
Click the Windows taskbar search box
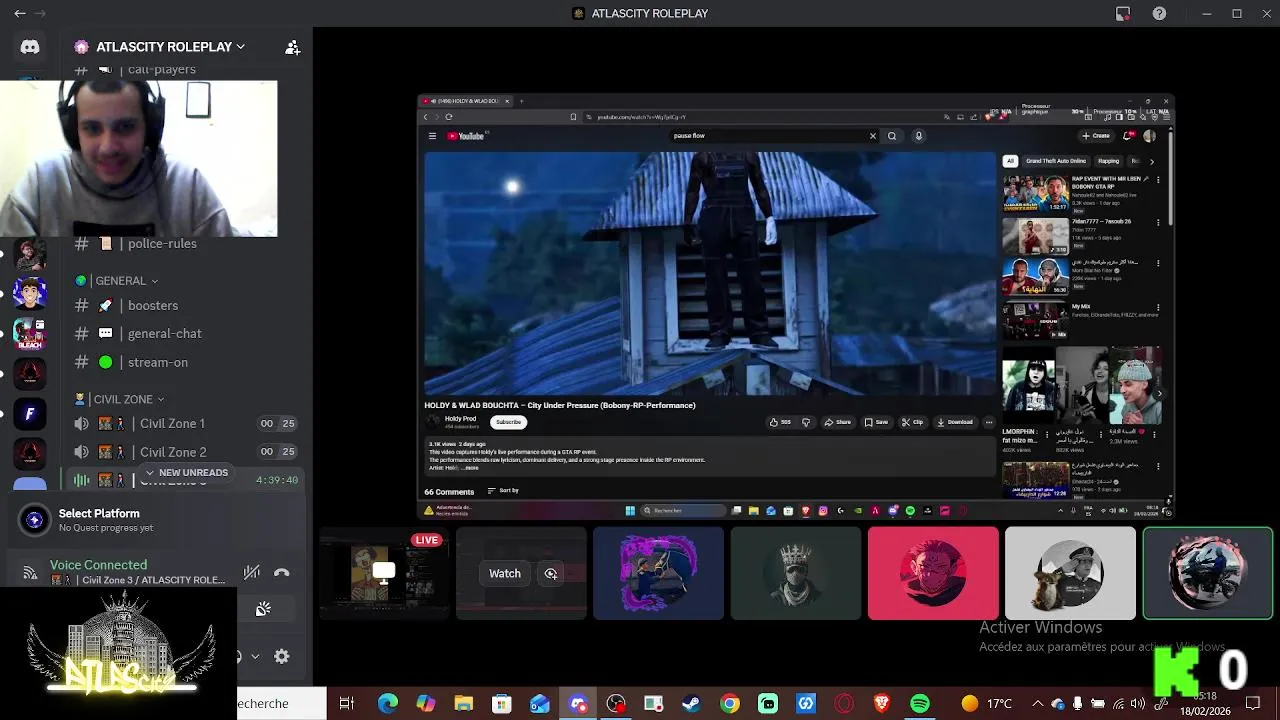pyautogui.click(x=281, y=704)
